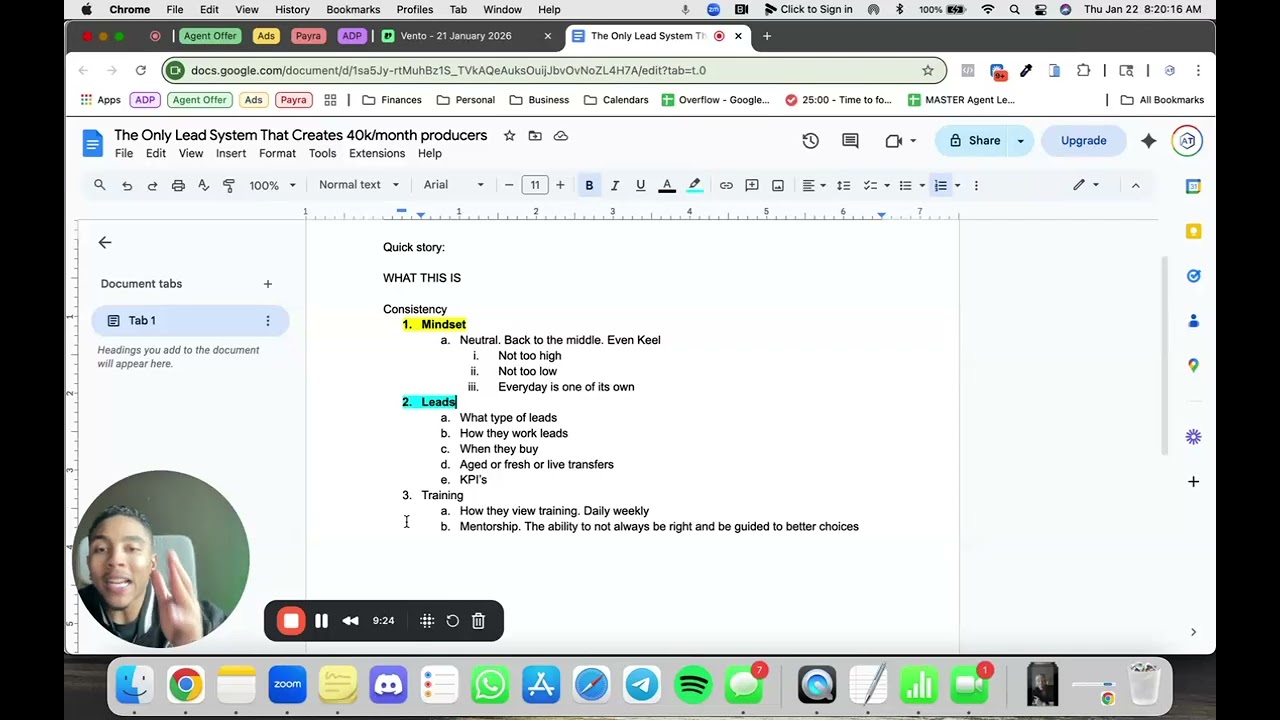Screen dimensions: 1280x720
Task: Open line and paragraph spacing
Action: pos(843,185)
